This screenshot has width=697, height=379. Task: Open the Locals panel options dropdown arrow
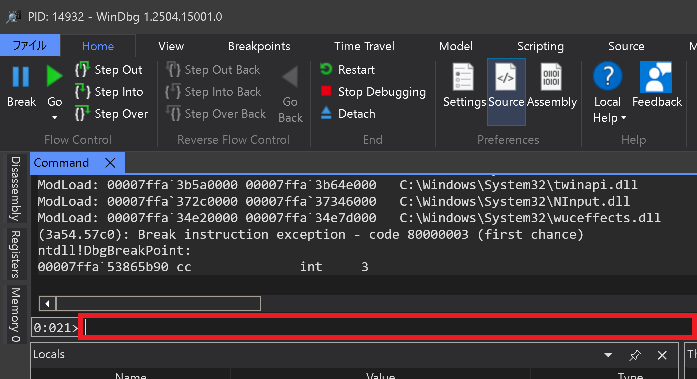pyautogui.click(x=608, y=355)
